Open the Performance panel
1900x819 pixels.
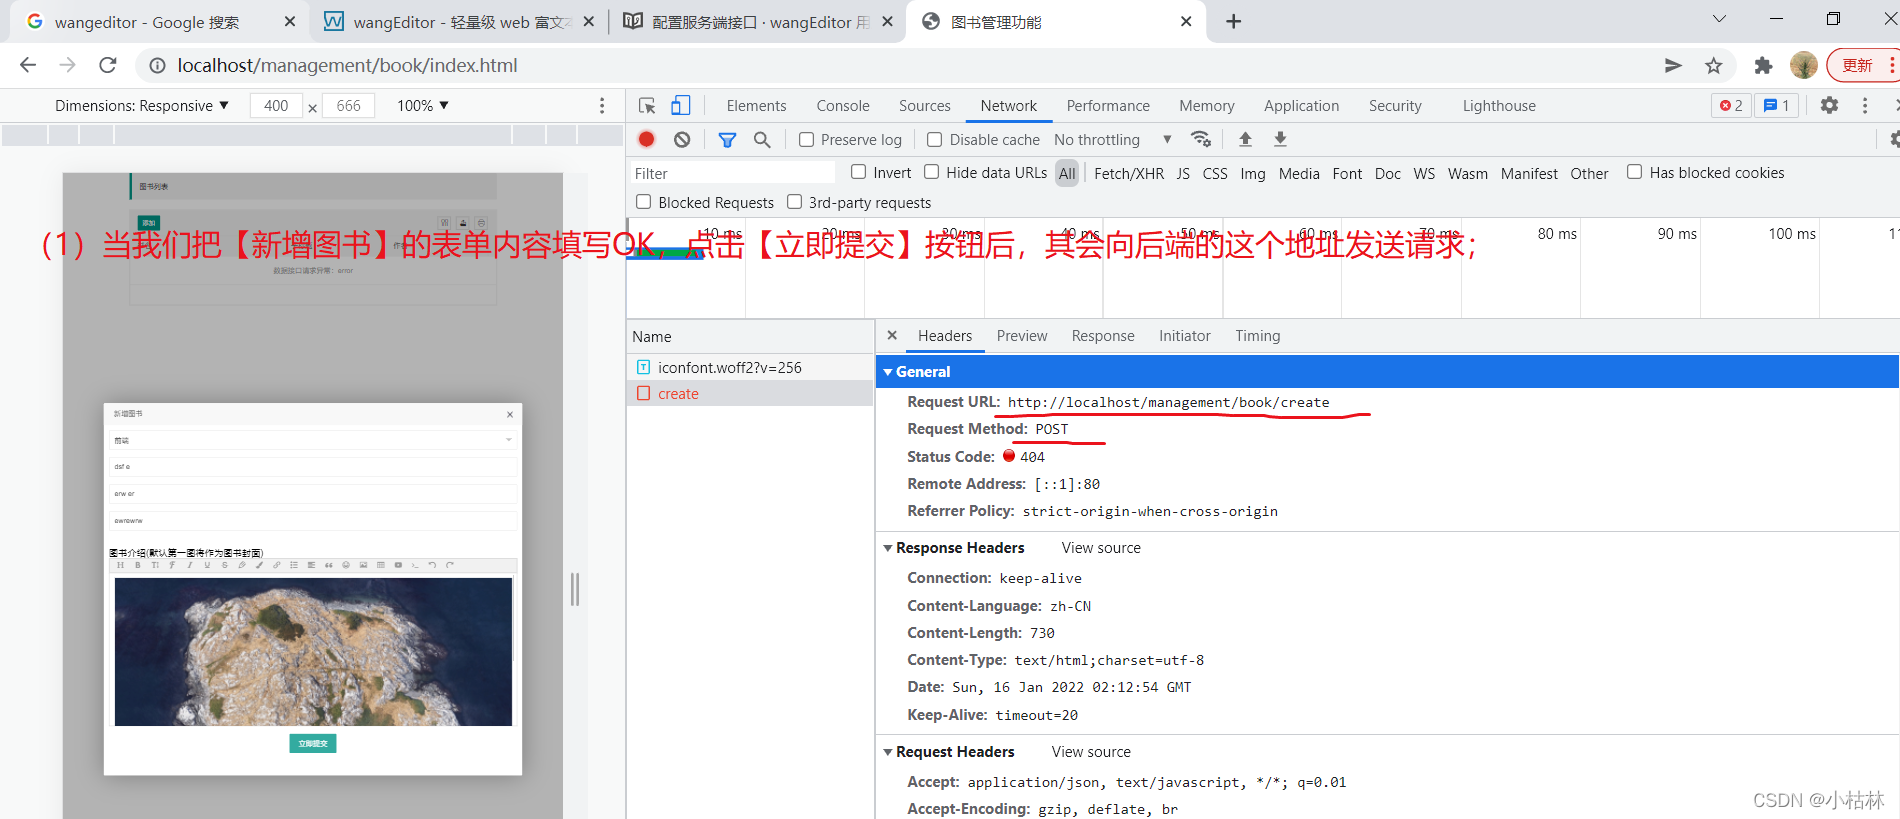(1108, 106)
